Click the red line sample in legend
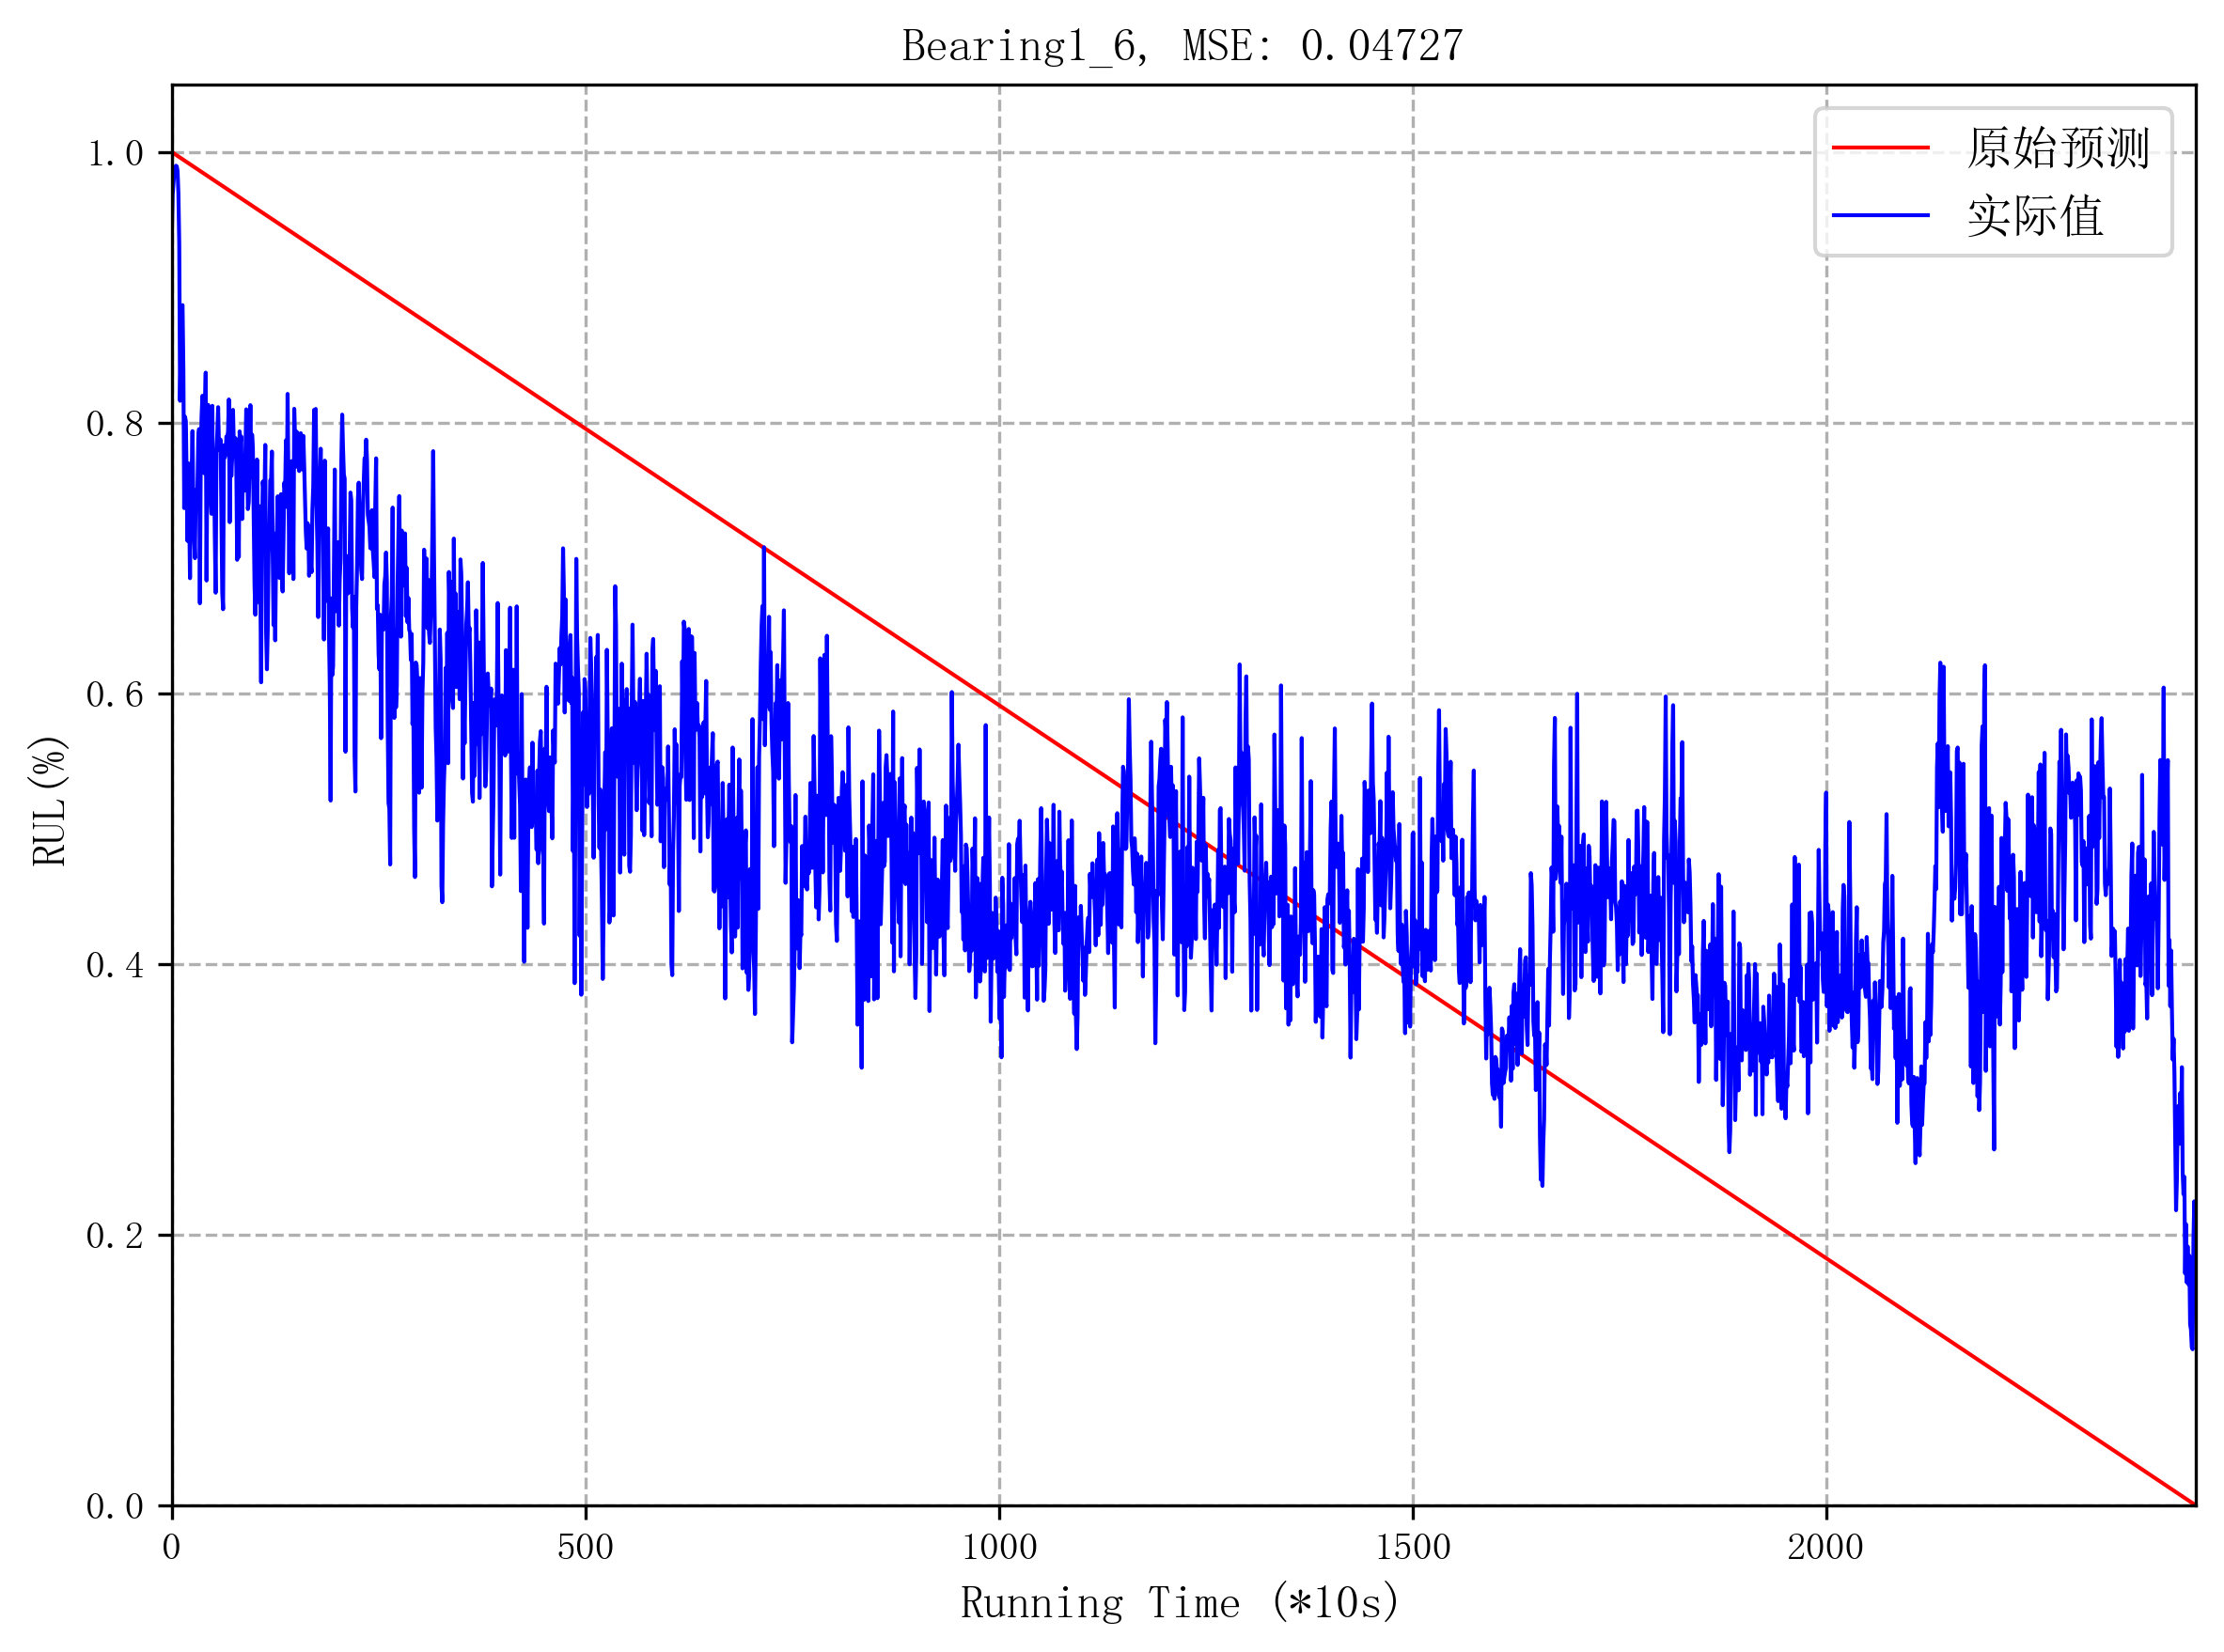This screenshot has height=1652, width=2224. click(x=1881, y=148)
